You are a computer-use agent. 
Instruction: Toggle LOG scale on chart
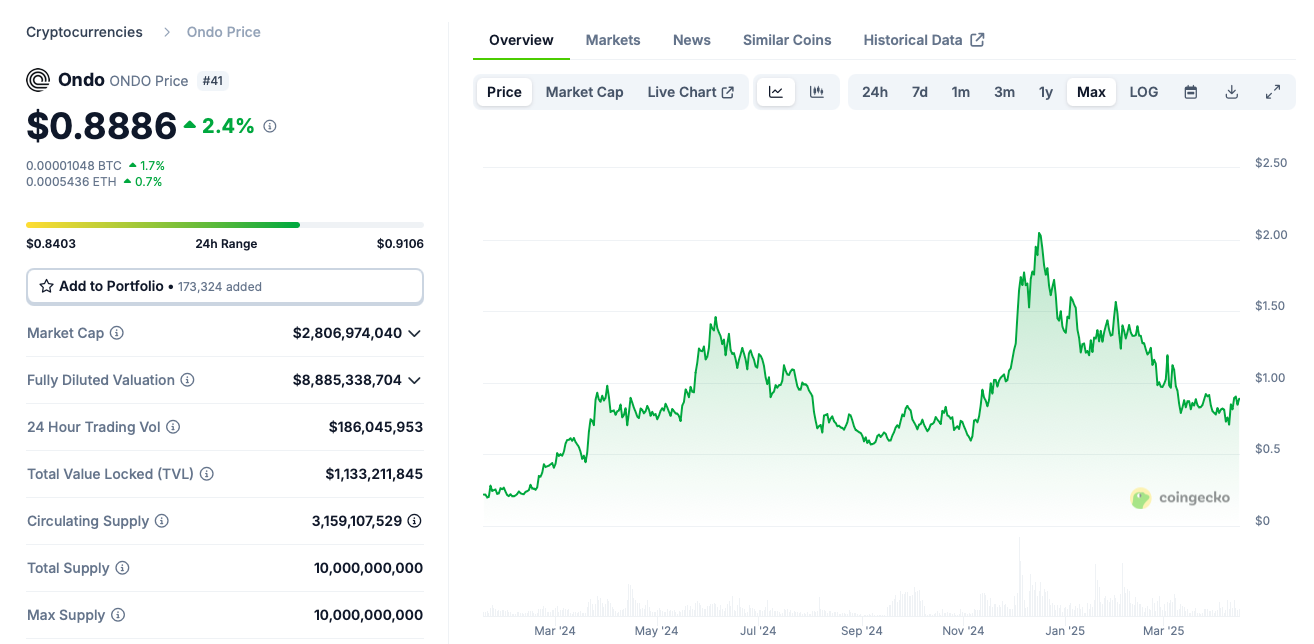click(1144, 92)
